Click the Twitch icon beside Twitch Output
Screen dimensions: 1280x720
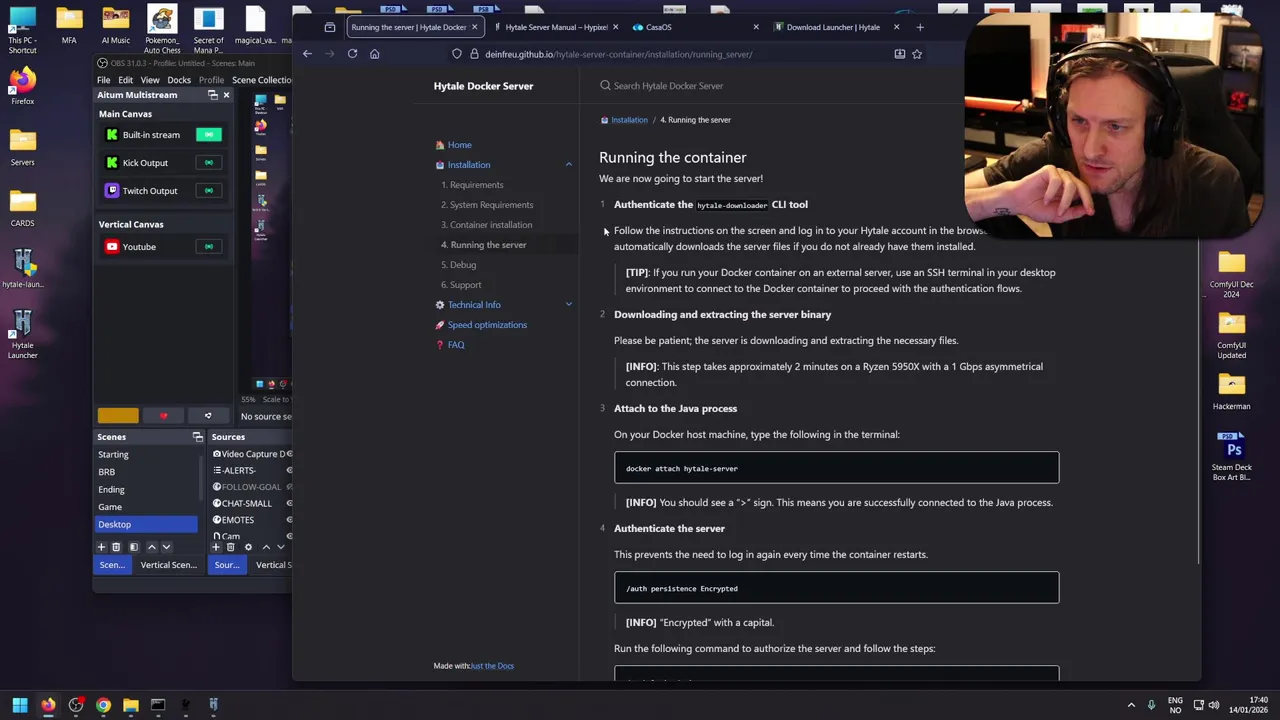112,191
